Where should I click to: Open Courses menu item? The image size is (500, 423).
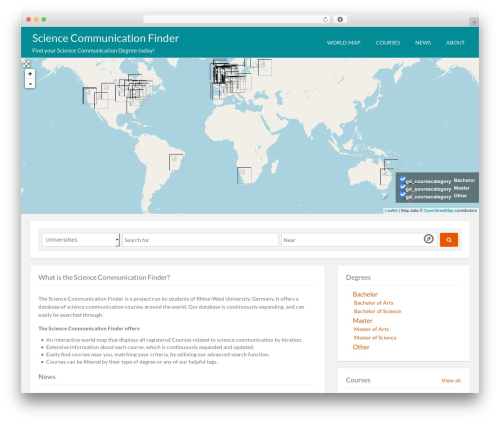[x=388, y=43]
